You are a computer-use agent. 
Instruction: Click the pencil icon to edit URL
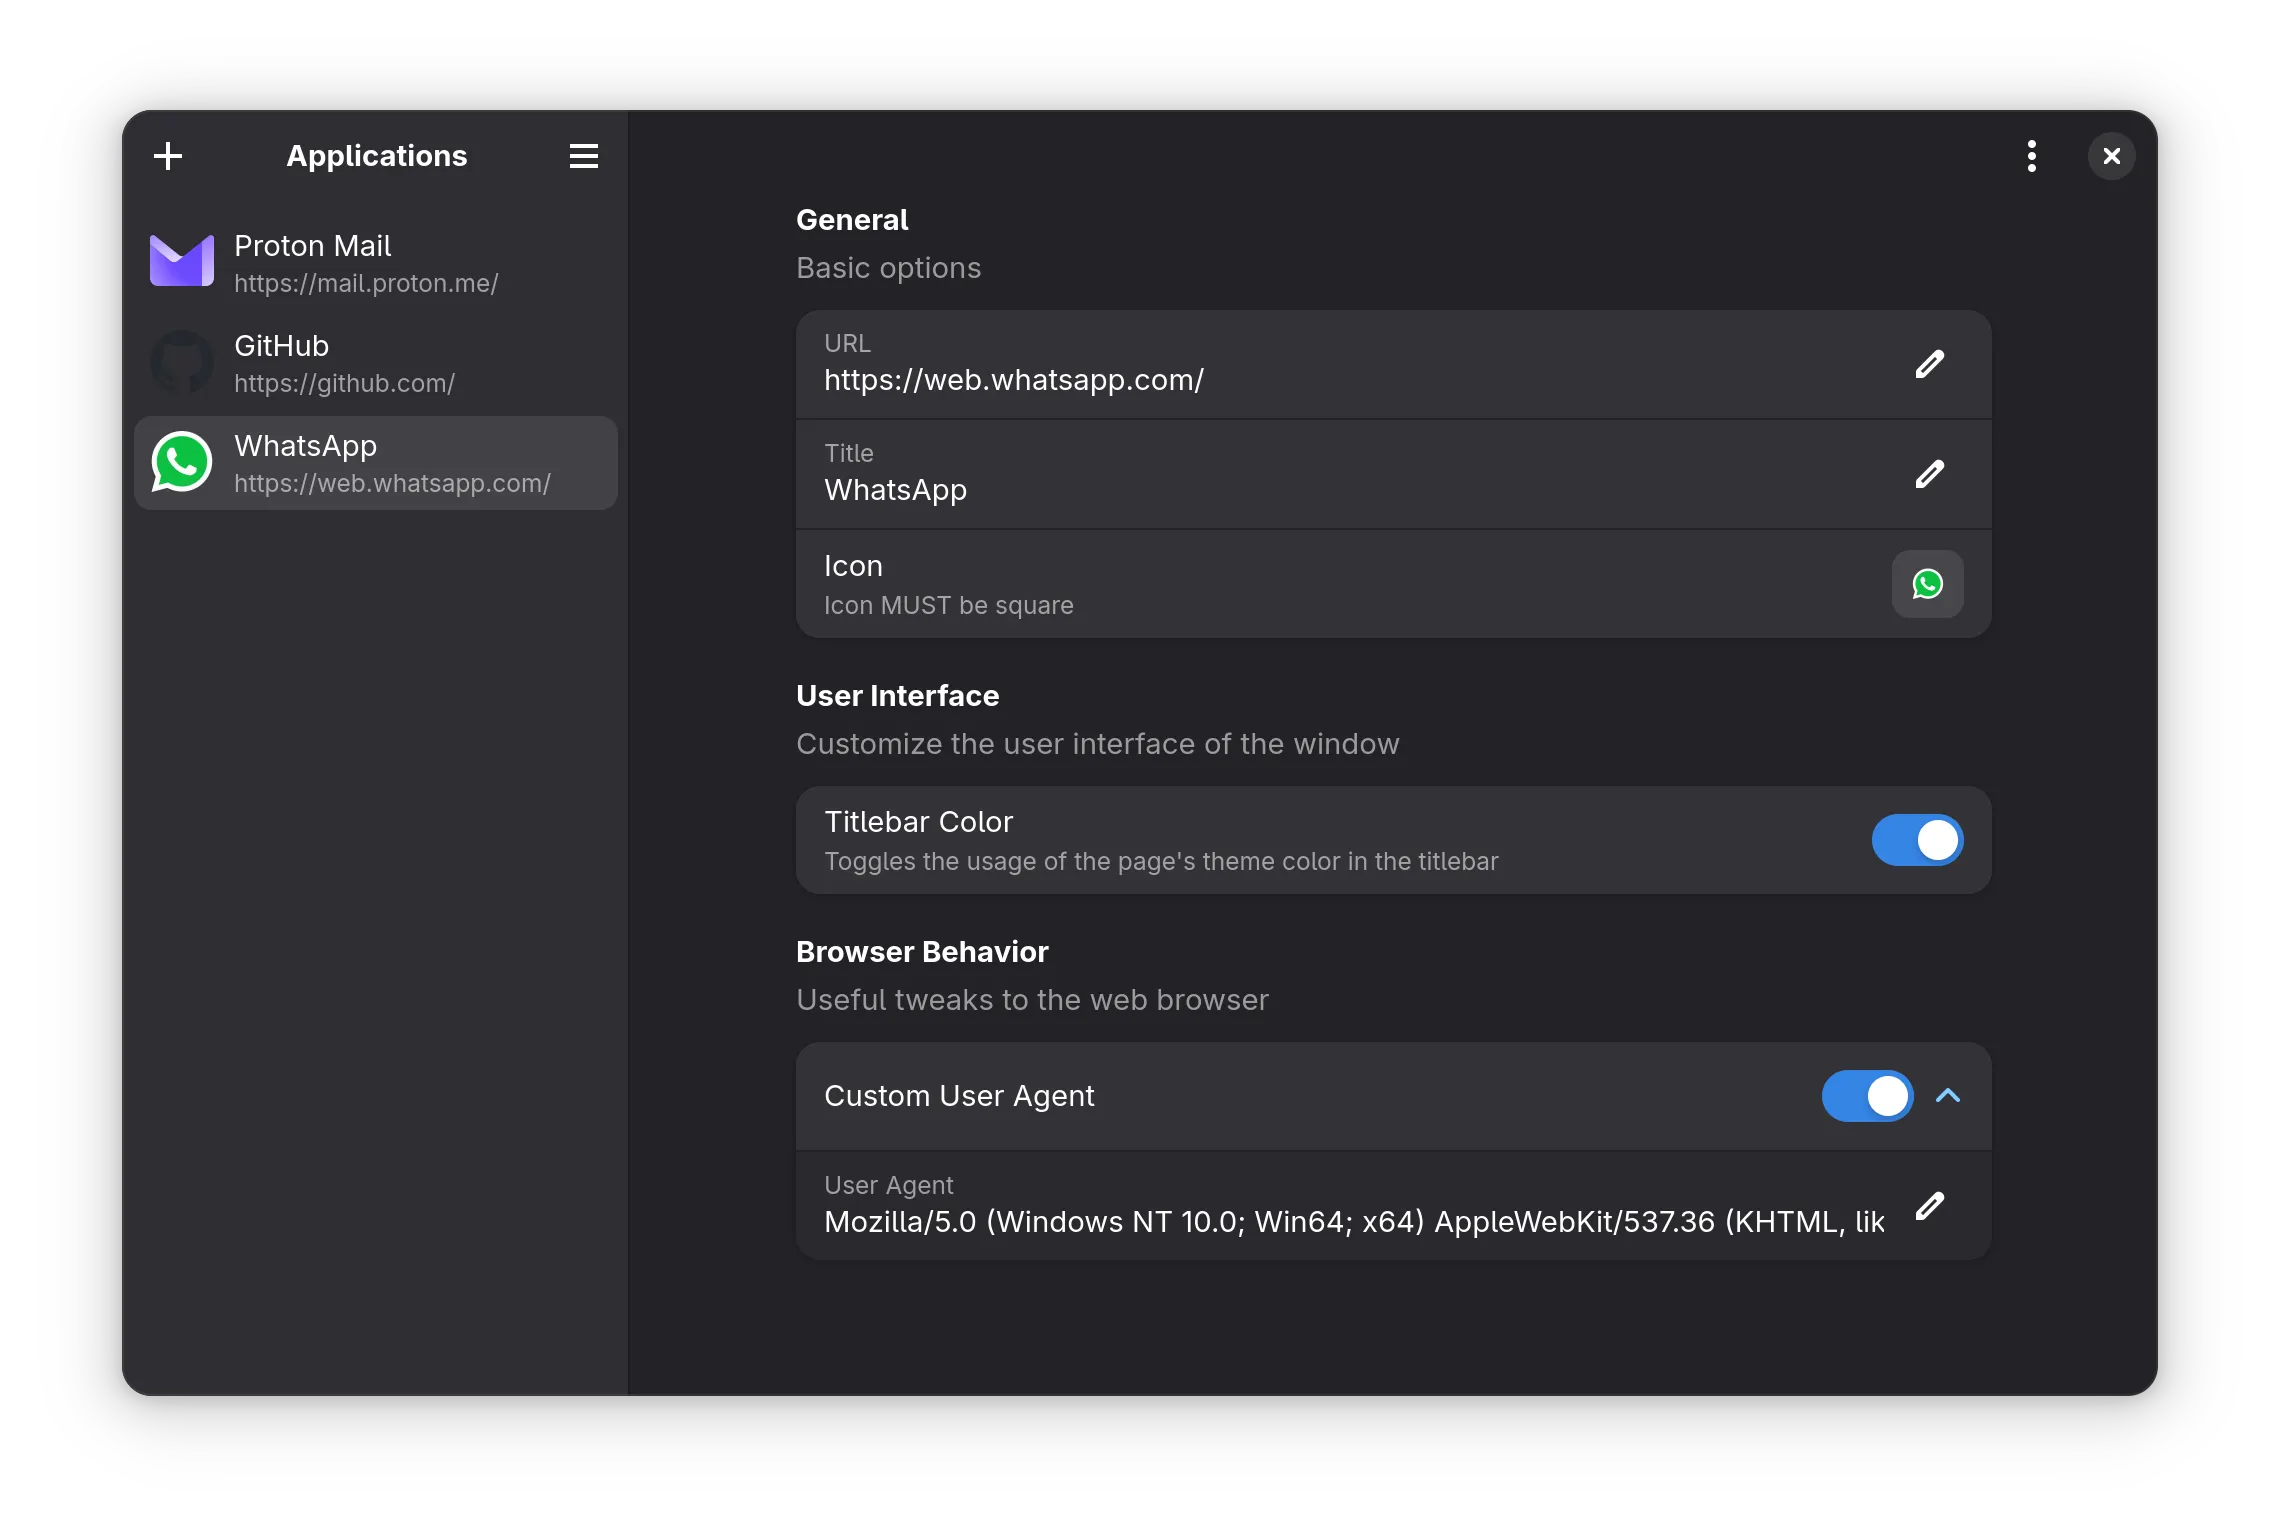pos(1929,364)
